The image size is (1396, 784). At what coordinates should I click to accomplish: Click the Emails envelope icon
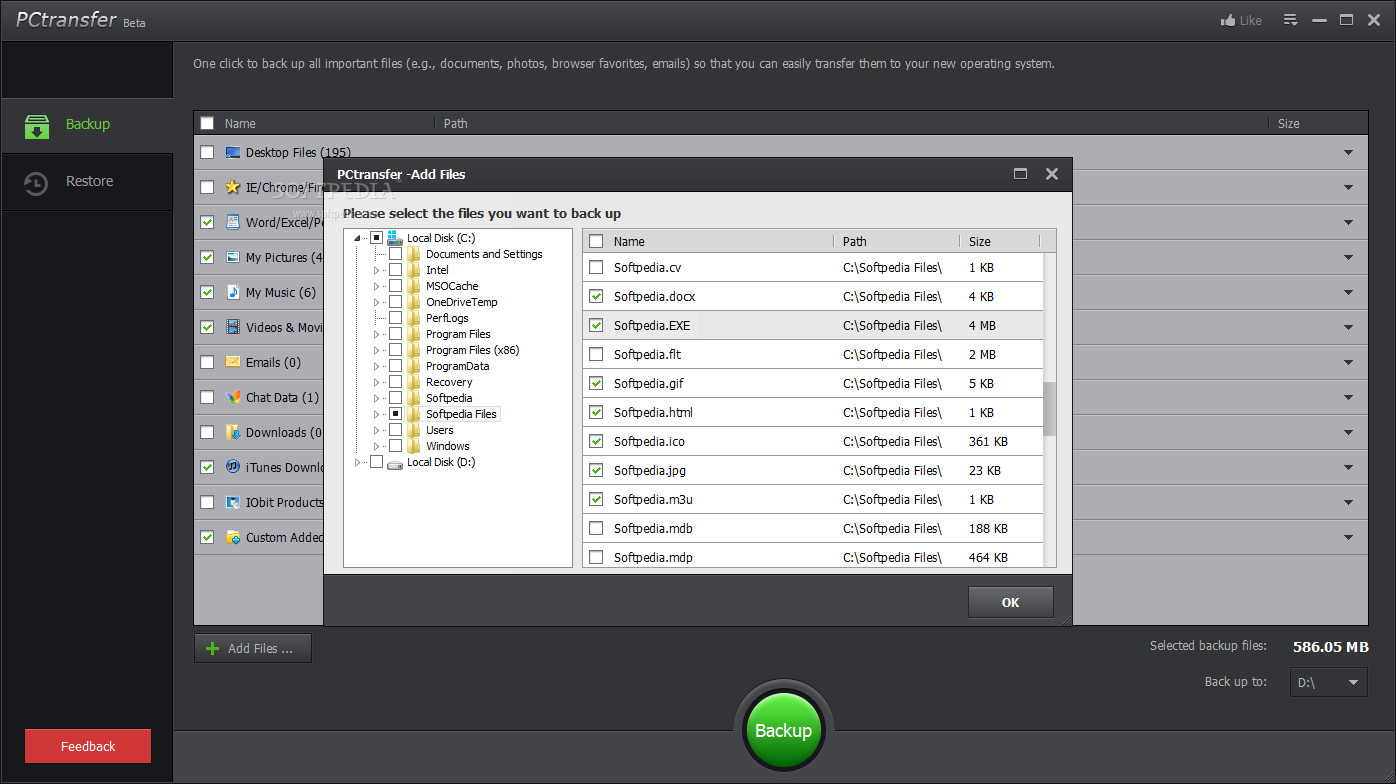tap(233, 362)
